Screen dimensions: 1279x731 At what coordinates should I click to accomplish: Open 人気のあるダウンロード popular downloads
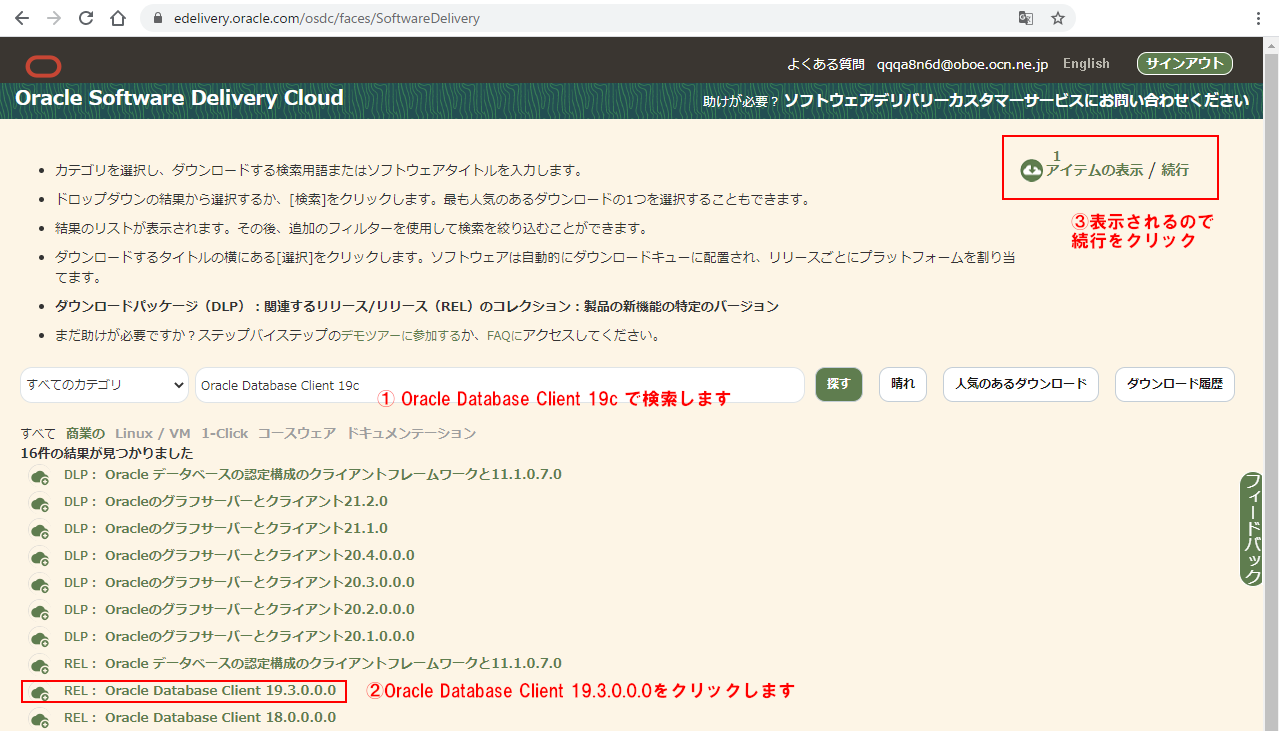click(1020, 384)
